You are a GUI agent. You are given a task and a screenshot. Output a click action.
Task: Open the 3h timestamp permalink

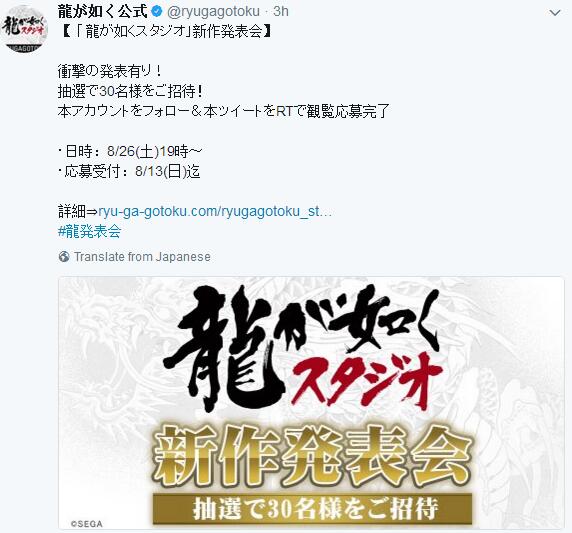(x=281, y=12)
